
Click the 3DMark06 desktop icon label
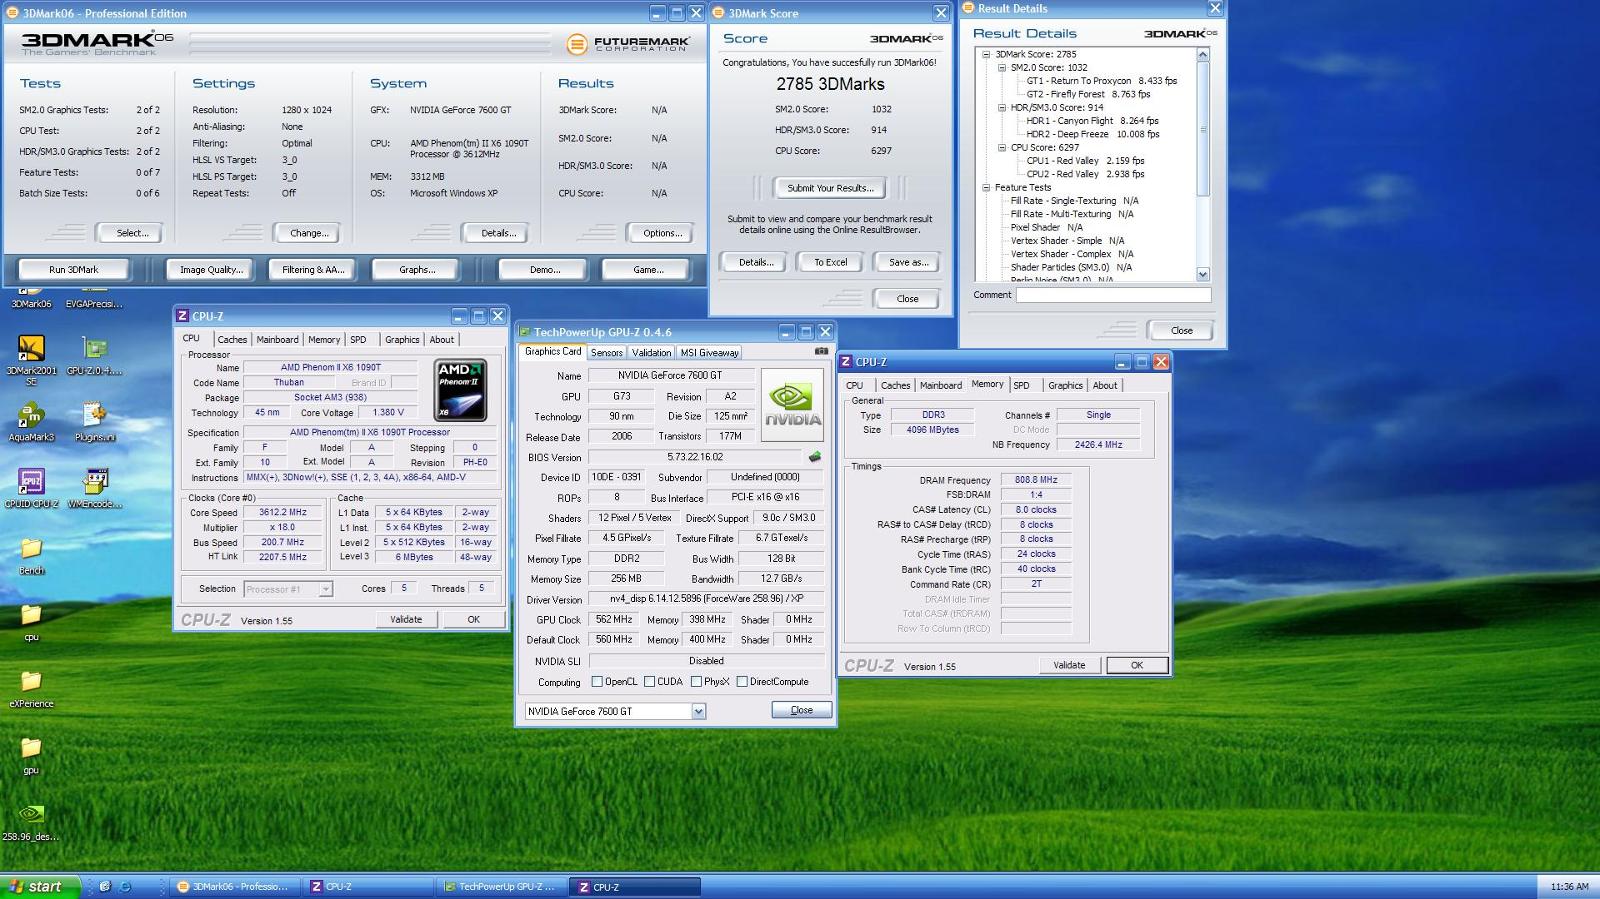pyautogui.click(x=31, y=304)
